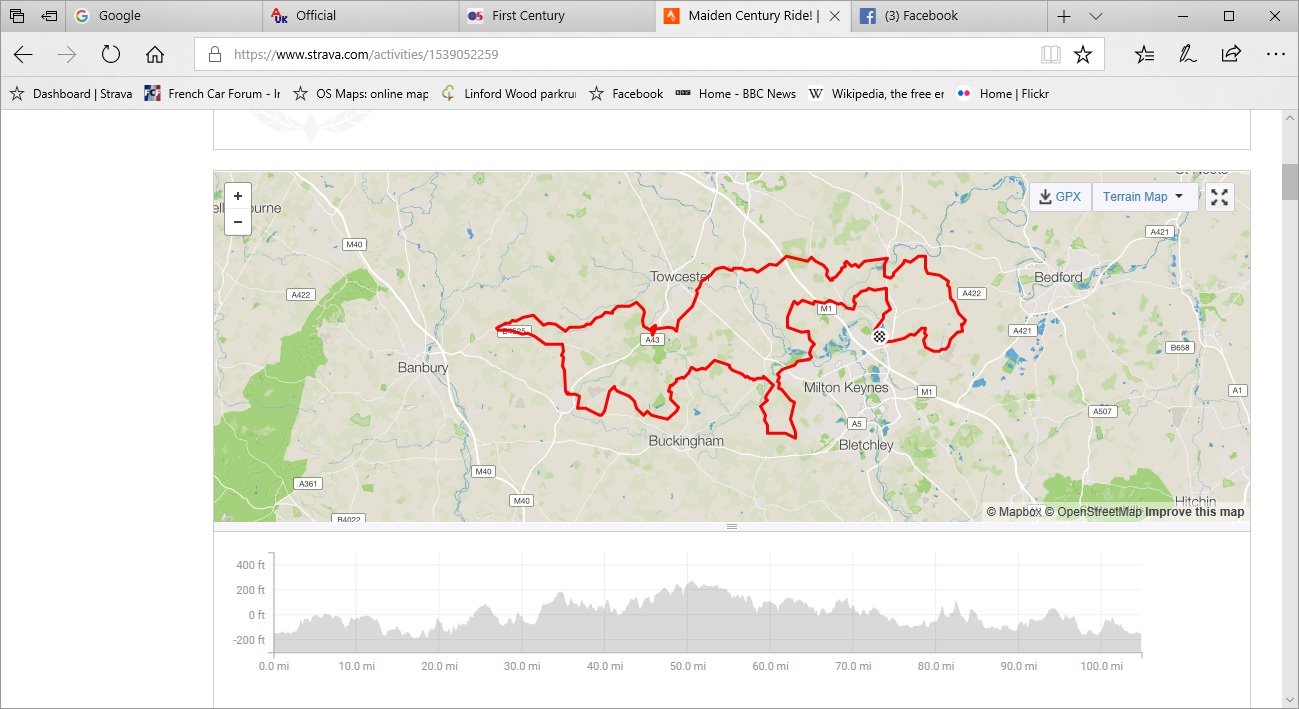The image size is (1299, 709).
Task: Open the Wikipedia bookmark
Action: click(875, 93)
